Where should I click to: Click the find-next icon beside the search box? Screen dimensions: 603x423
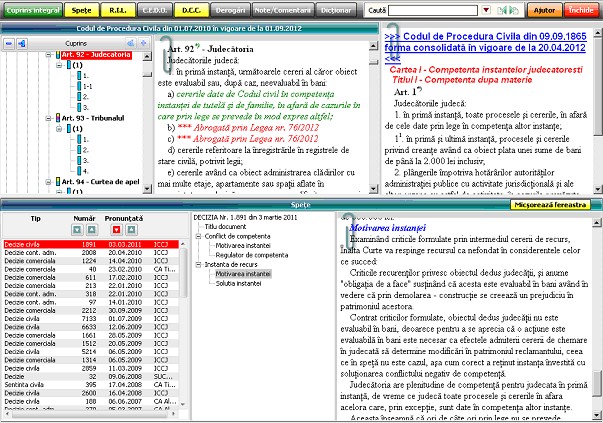pos(514,10)
